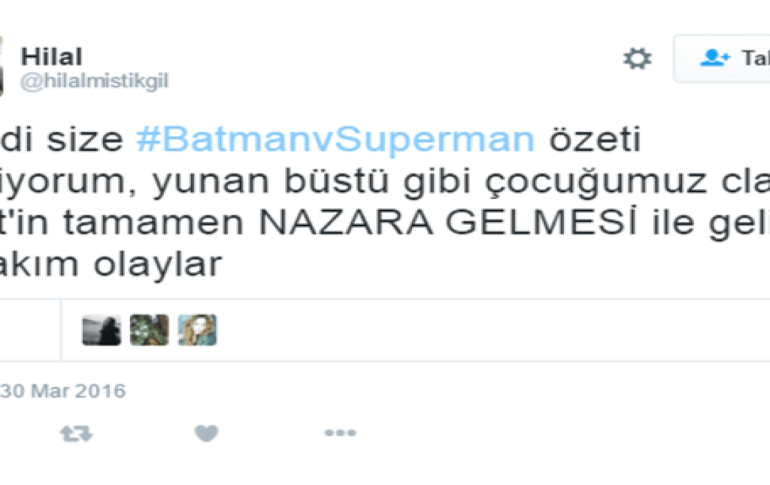Click the capitalized 'NAZARA GELMESİ' text
Viewport: 770px width, 485px height.
tap(447, 222)
